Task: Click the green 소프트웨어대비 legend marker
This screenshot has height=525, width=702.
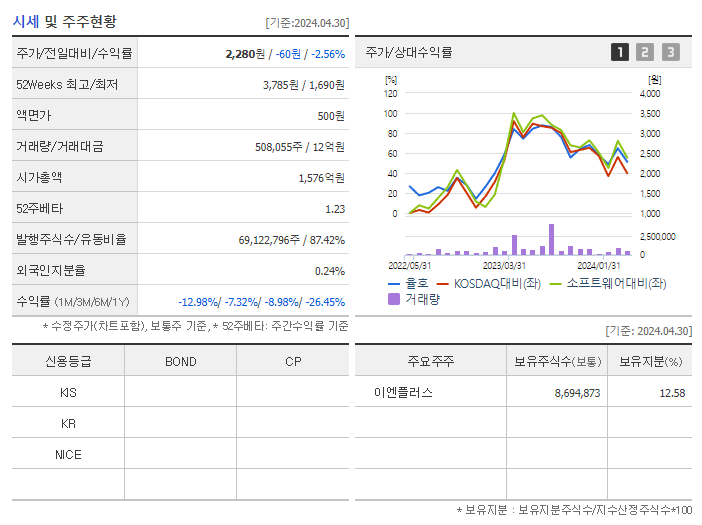Action: pos(555,284)
